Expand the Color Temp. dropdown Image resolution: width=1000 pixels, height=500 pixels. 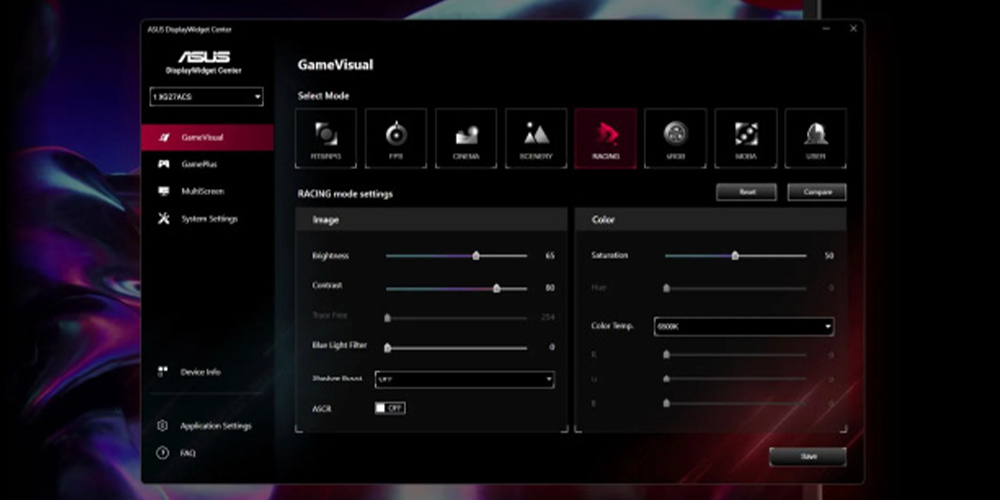[x=744, y=327]
